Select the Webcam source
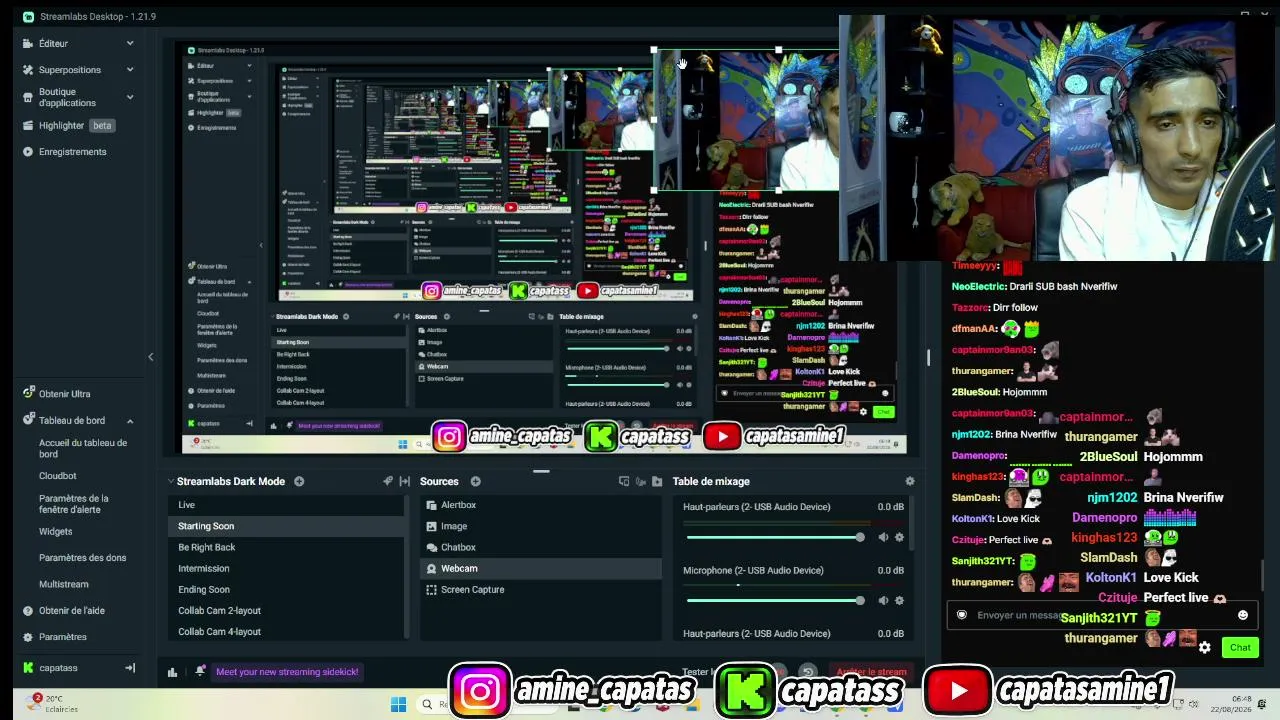Screen dimensions: 1280x720 [x=541, y=568]
